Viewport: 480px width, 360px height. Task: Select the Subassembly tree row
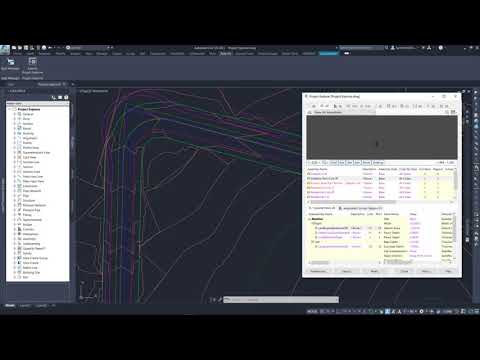click(31, 244)
